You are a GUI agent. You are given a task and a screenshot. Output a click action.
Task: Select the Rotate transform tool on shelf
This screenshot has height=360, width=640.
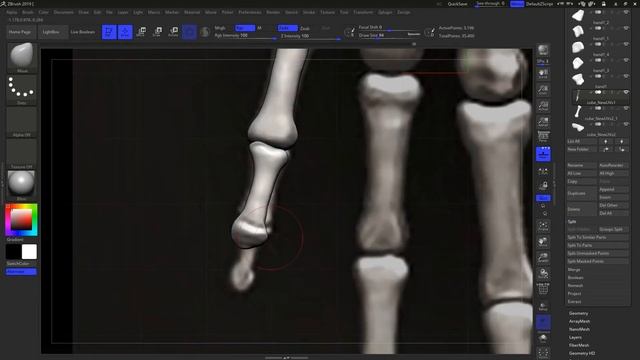173,32
